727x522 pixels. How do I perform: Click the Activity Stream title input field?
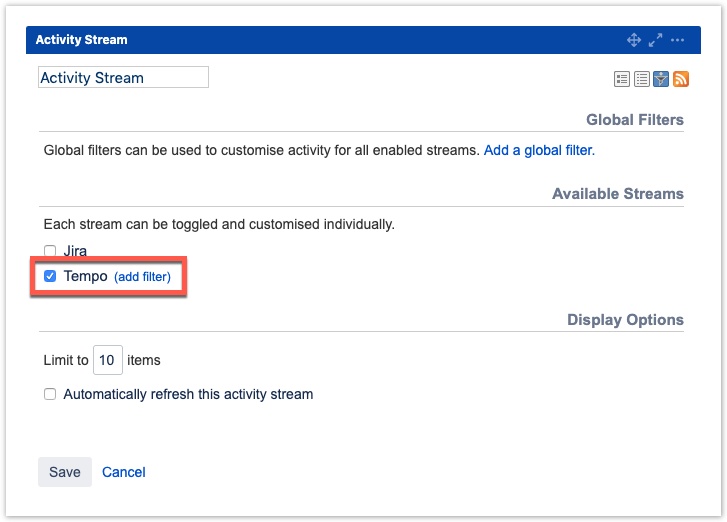(x=123, y=78)
